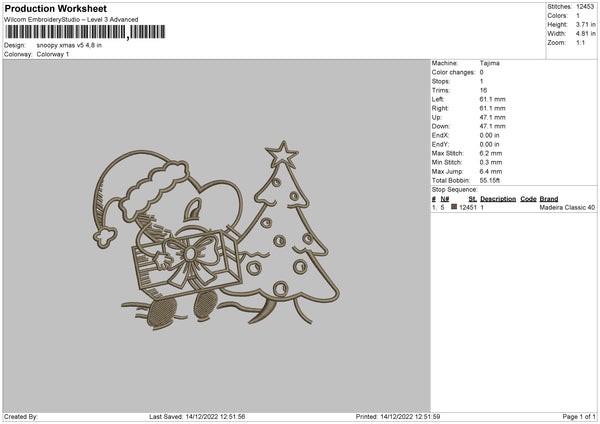
Task: Click the Stitches value 12453
Action: (585, 7)
